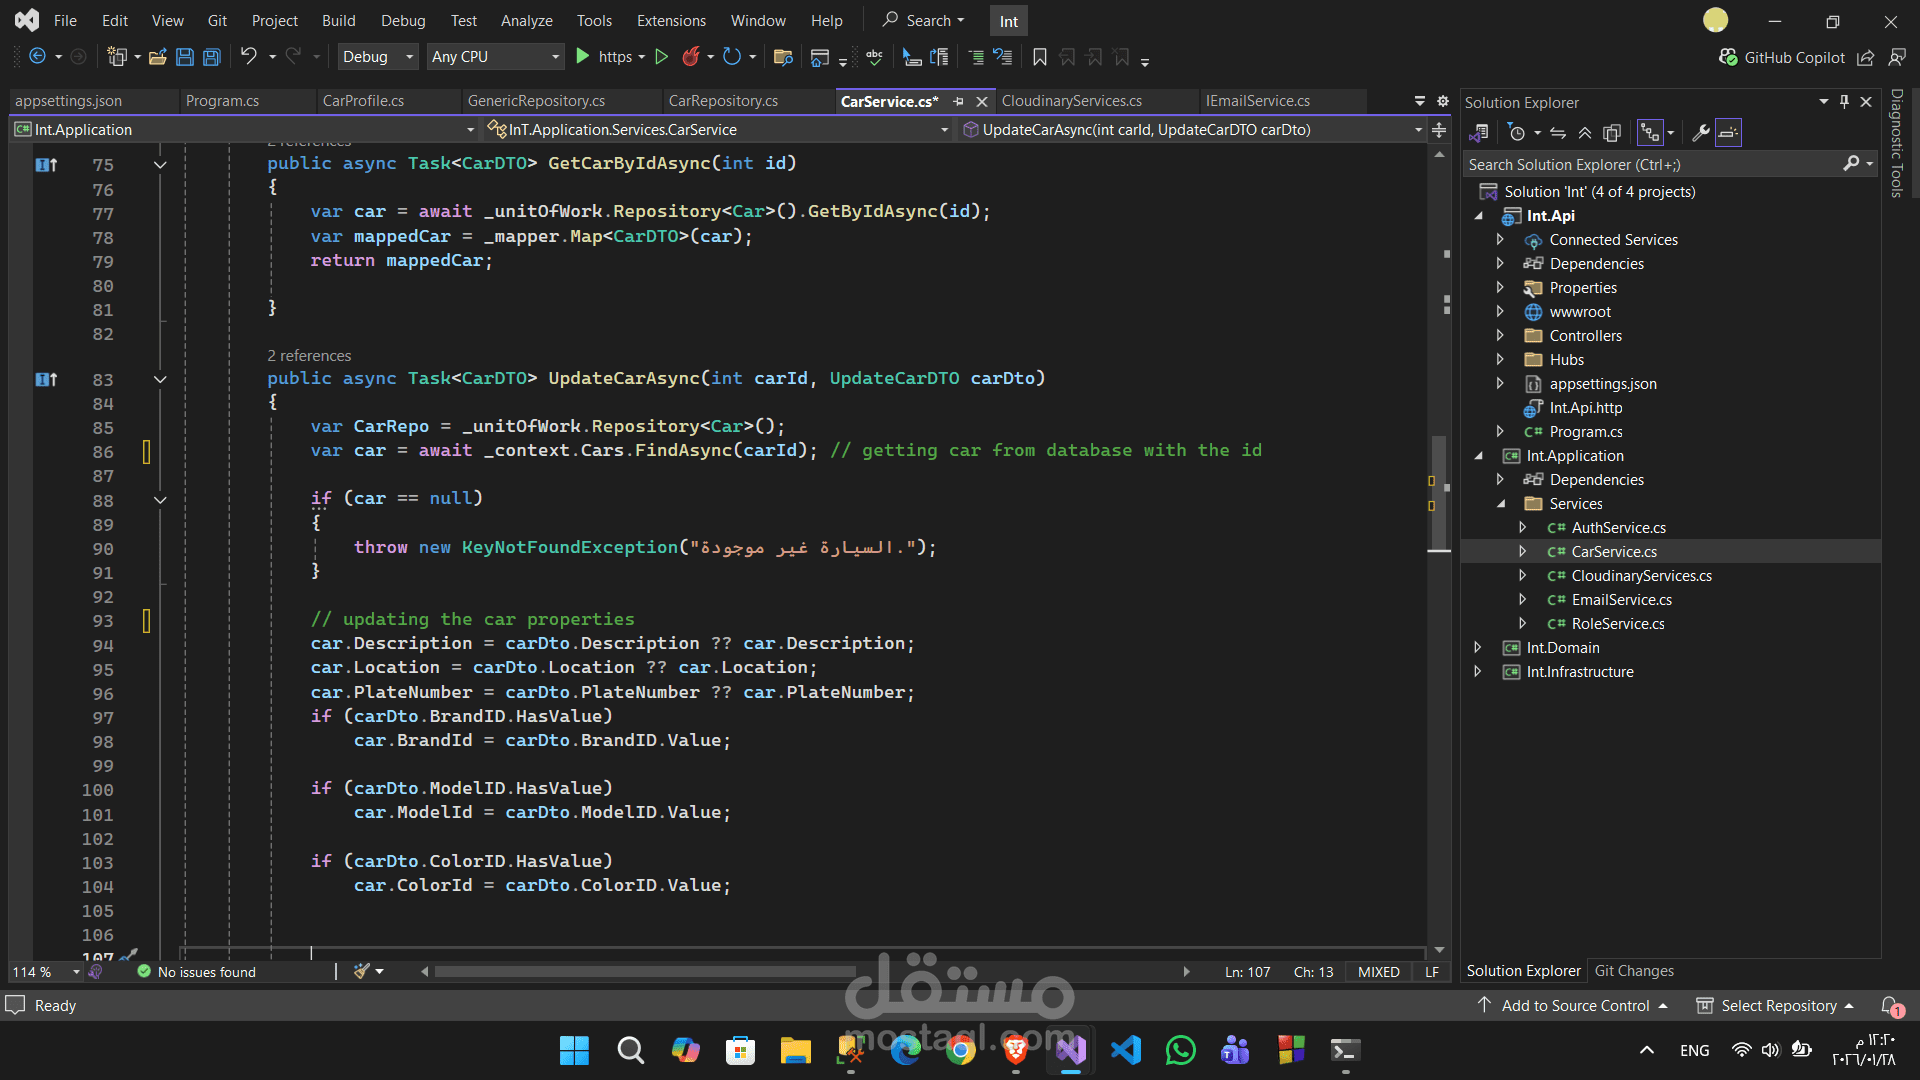Viewport: 1920px width, 1080px height.
Task: Toggle auto-hide pin for Solution Explorer
Action: point(1844,102)
